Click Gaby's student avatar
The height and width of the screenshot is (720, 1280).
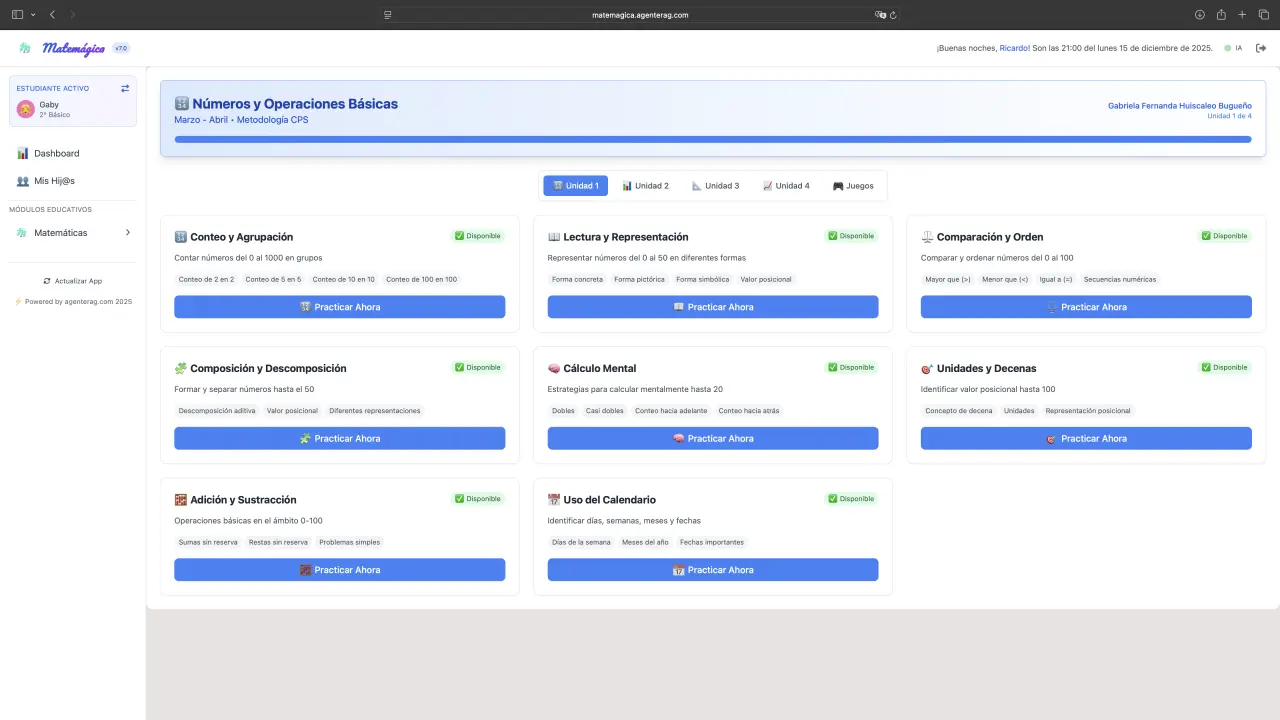26,109
